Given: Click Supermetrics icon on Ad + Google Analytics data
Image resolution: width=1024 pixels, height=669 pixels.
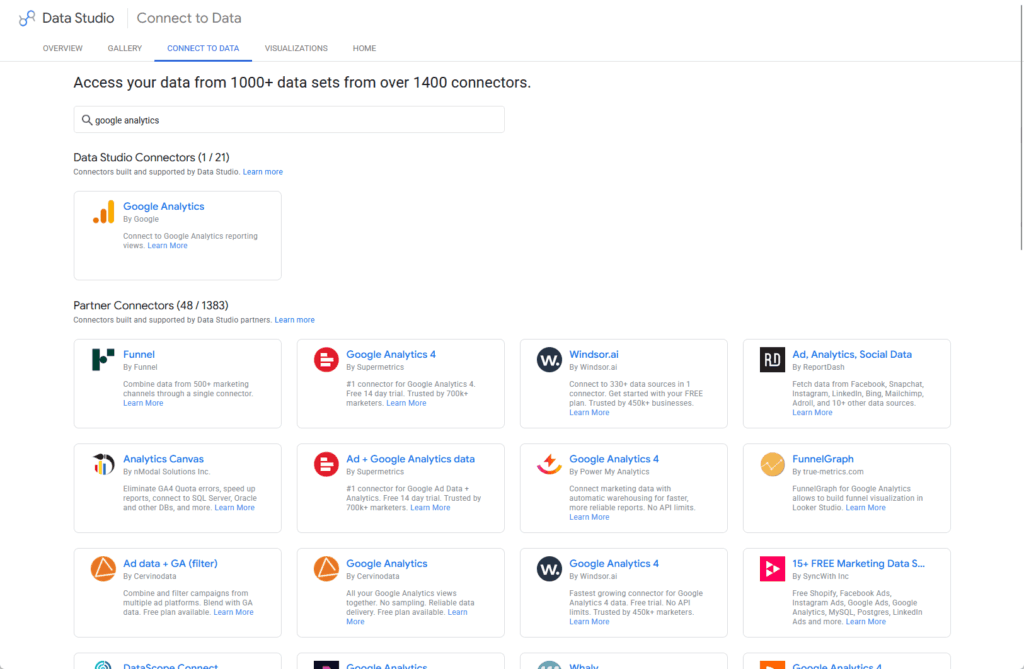Looking at the screenshot, I should (326, 464).
